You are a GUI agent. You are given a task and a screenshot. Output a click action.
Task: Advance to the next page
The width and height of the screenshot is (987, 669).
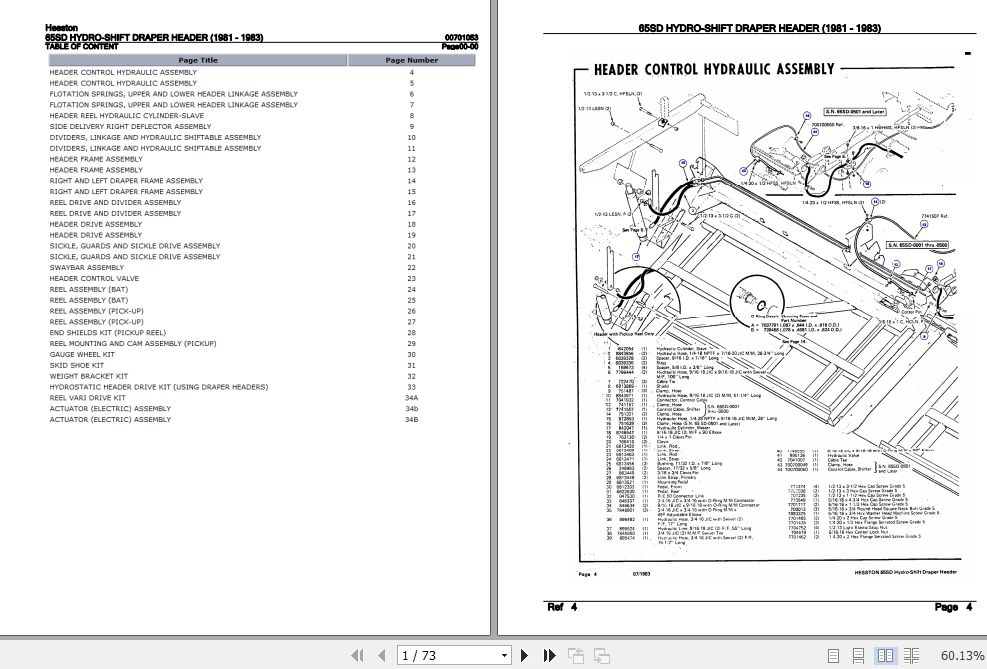(x=524, y=655)
